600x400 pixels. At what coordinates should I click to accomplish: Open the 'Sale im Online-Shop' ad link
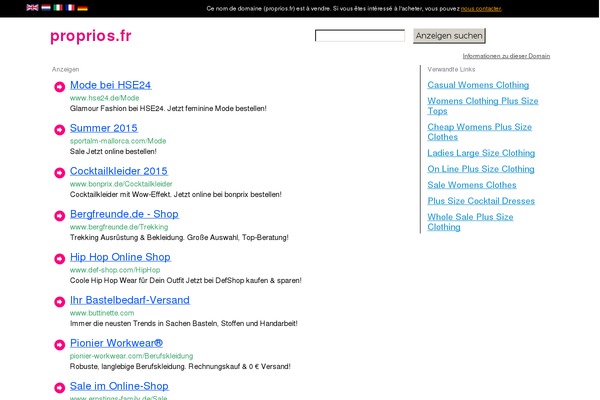point(119,386)
